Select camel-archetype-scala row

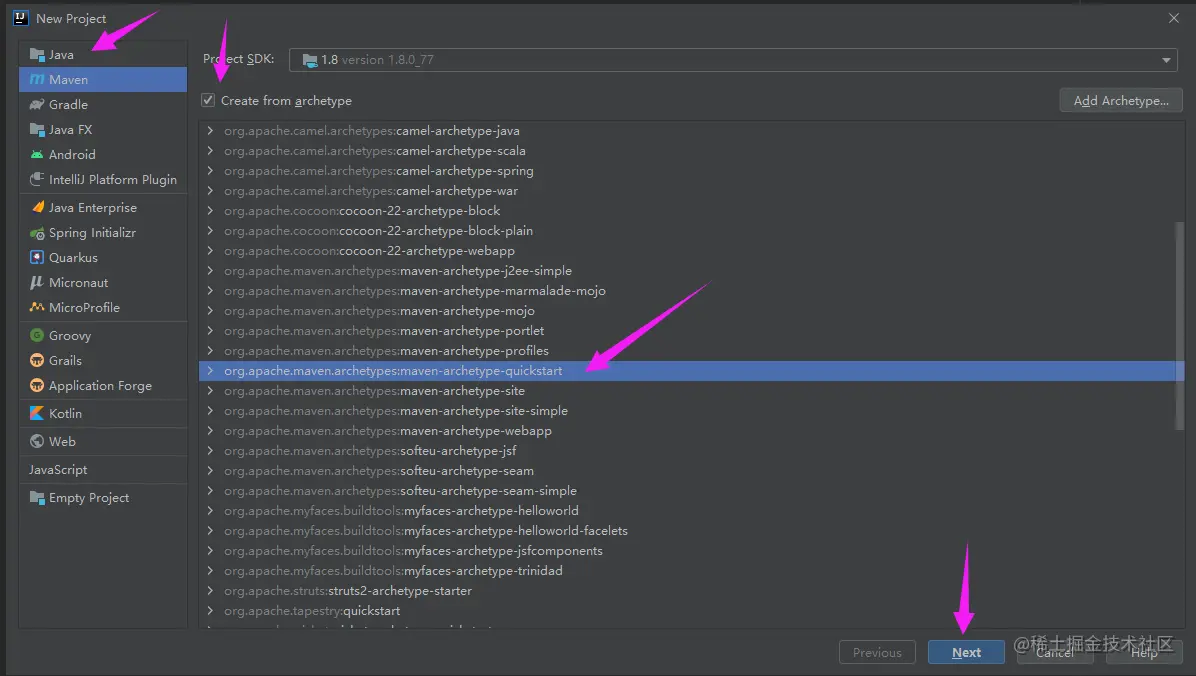691,151
